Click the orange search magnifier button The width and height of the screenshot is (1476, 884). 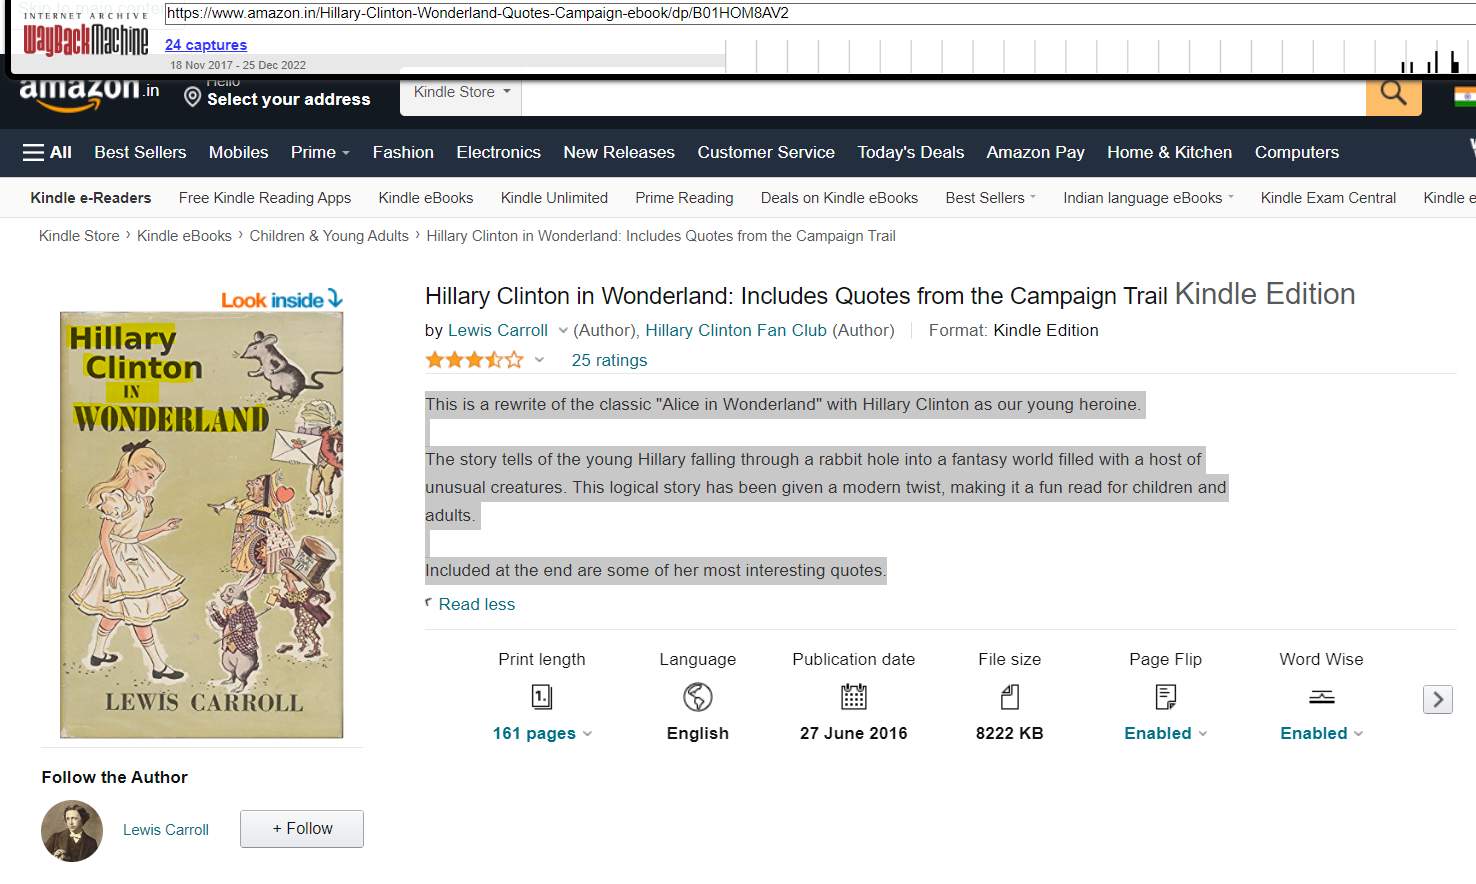(x=1393, y=94)
